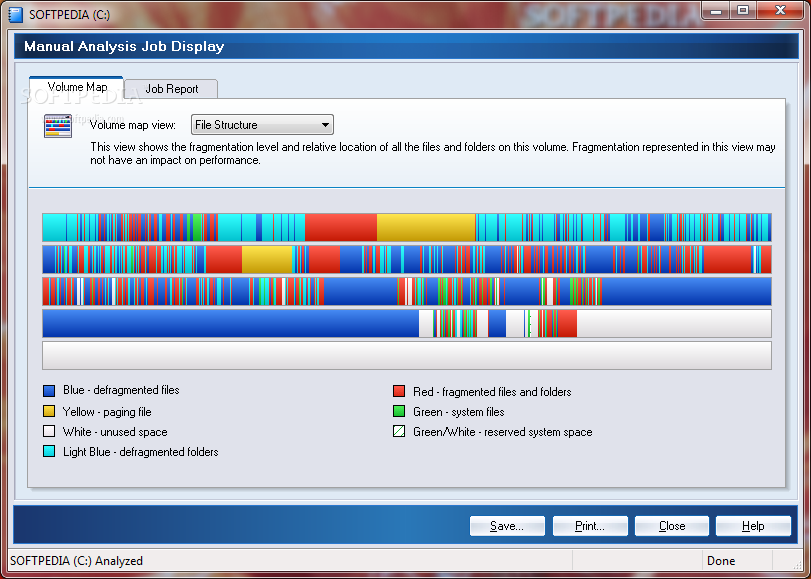811x579 pixels.
Task: Click the yellow paging file swatch
Action: coord(49,411)
